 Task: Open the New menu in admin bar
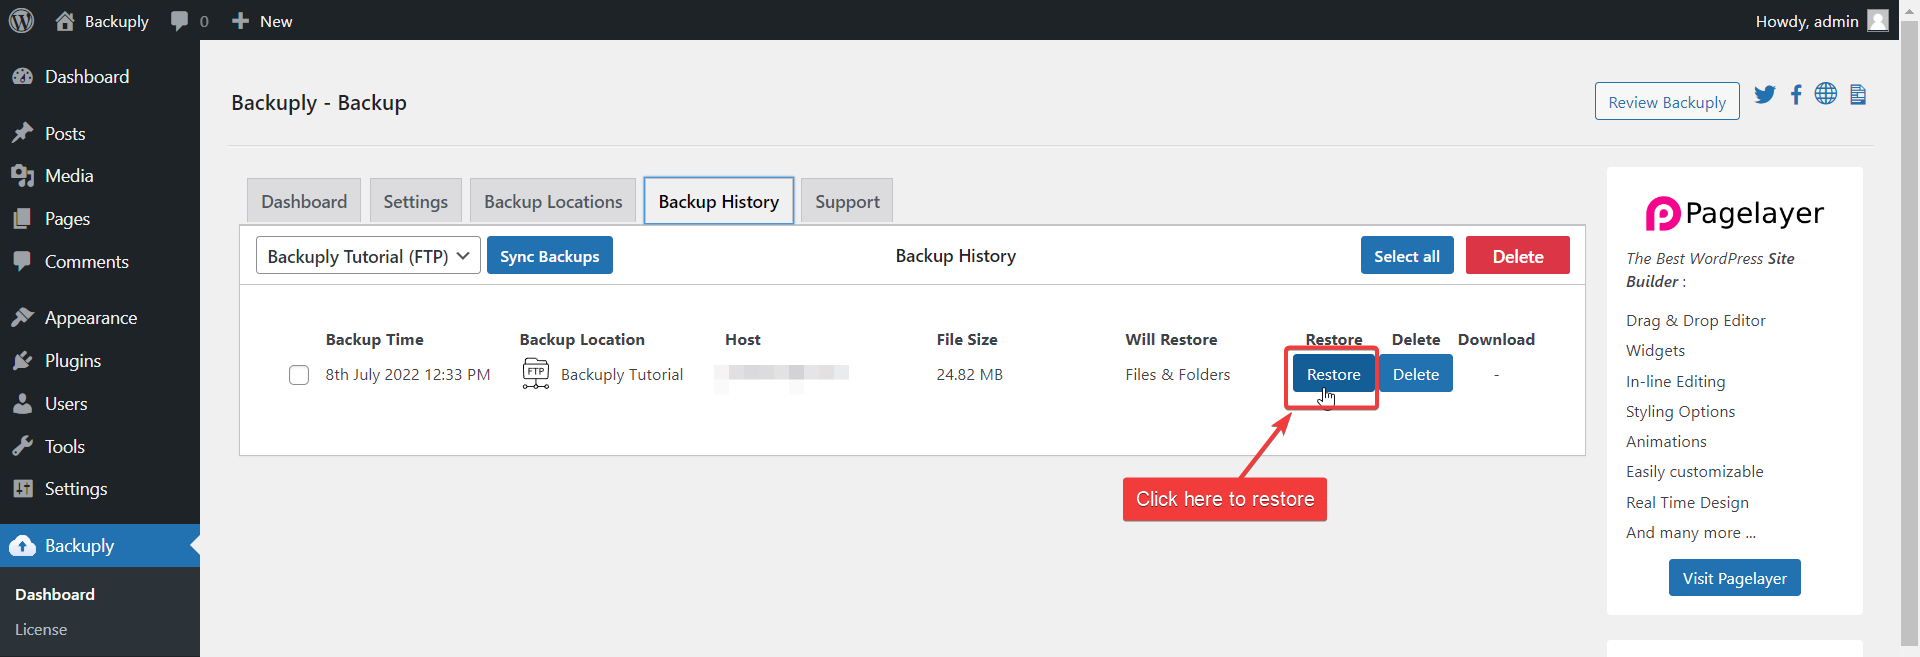(x=262, y=21)
